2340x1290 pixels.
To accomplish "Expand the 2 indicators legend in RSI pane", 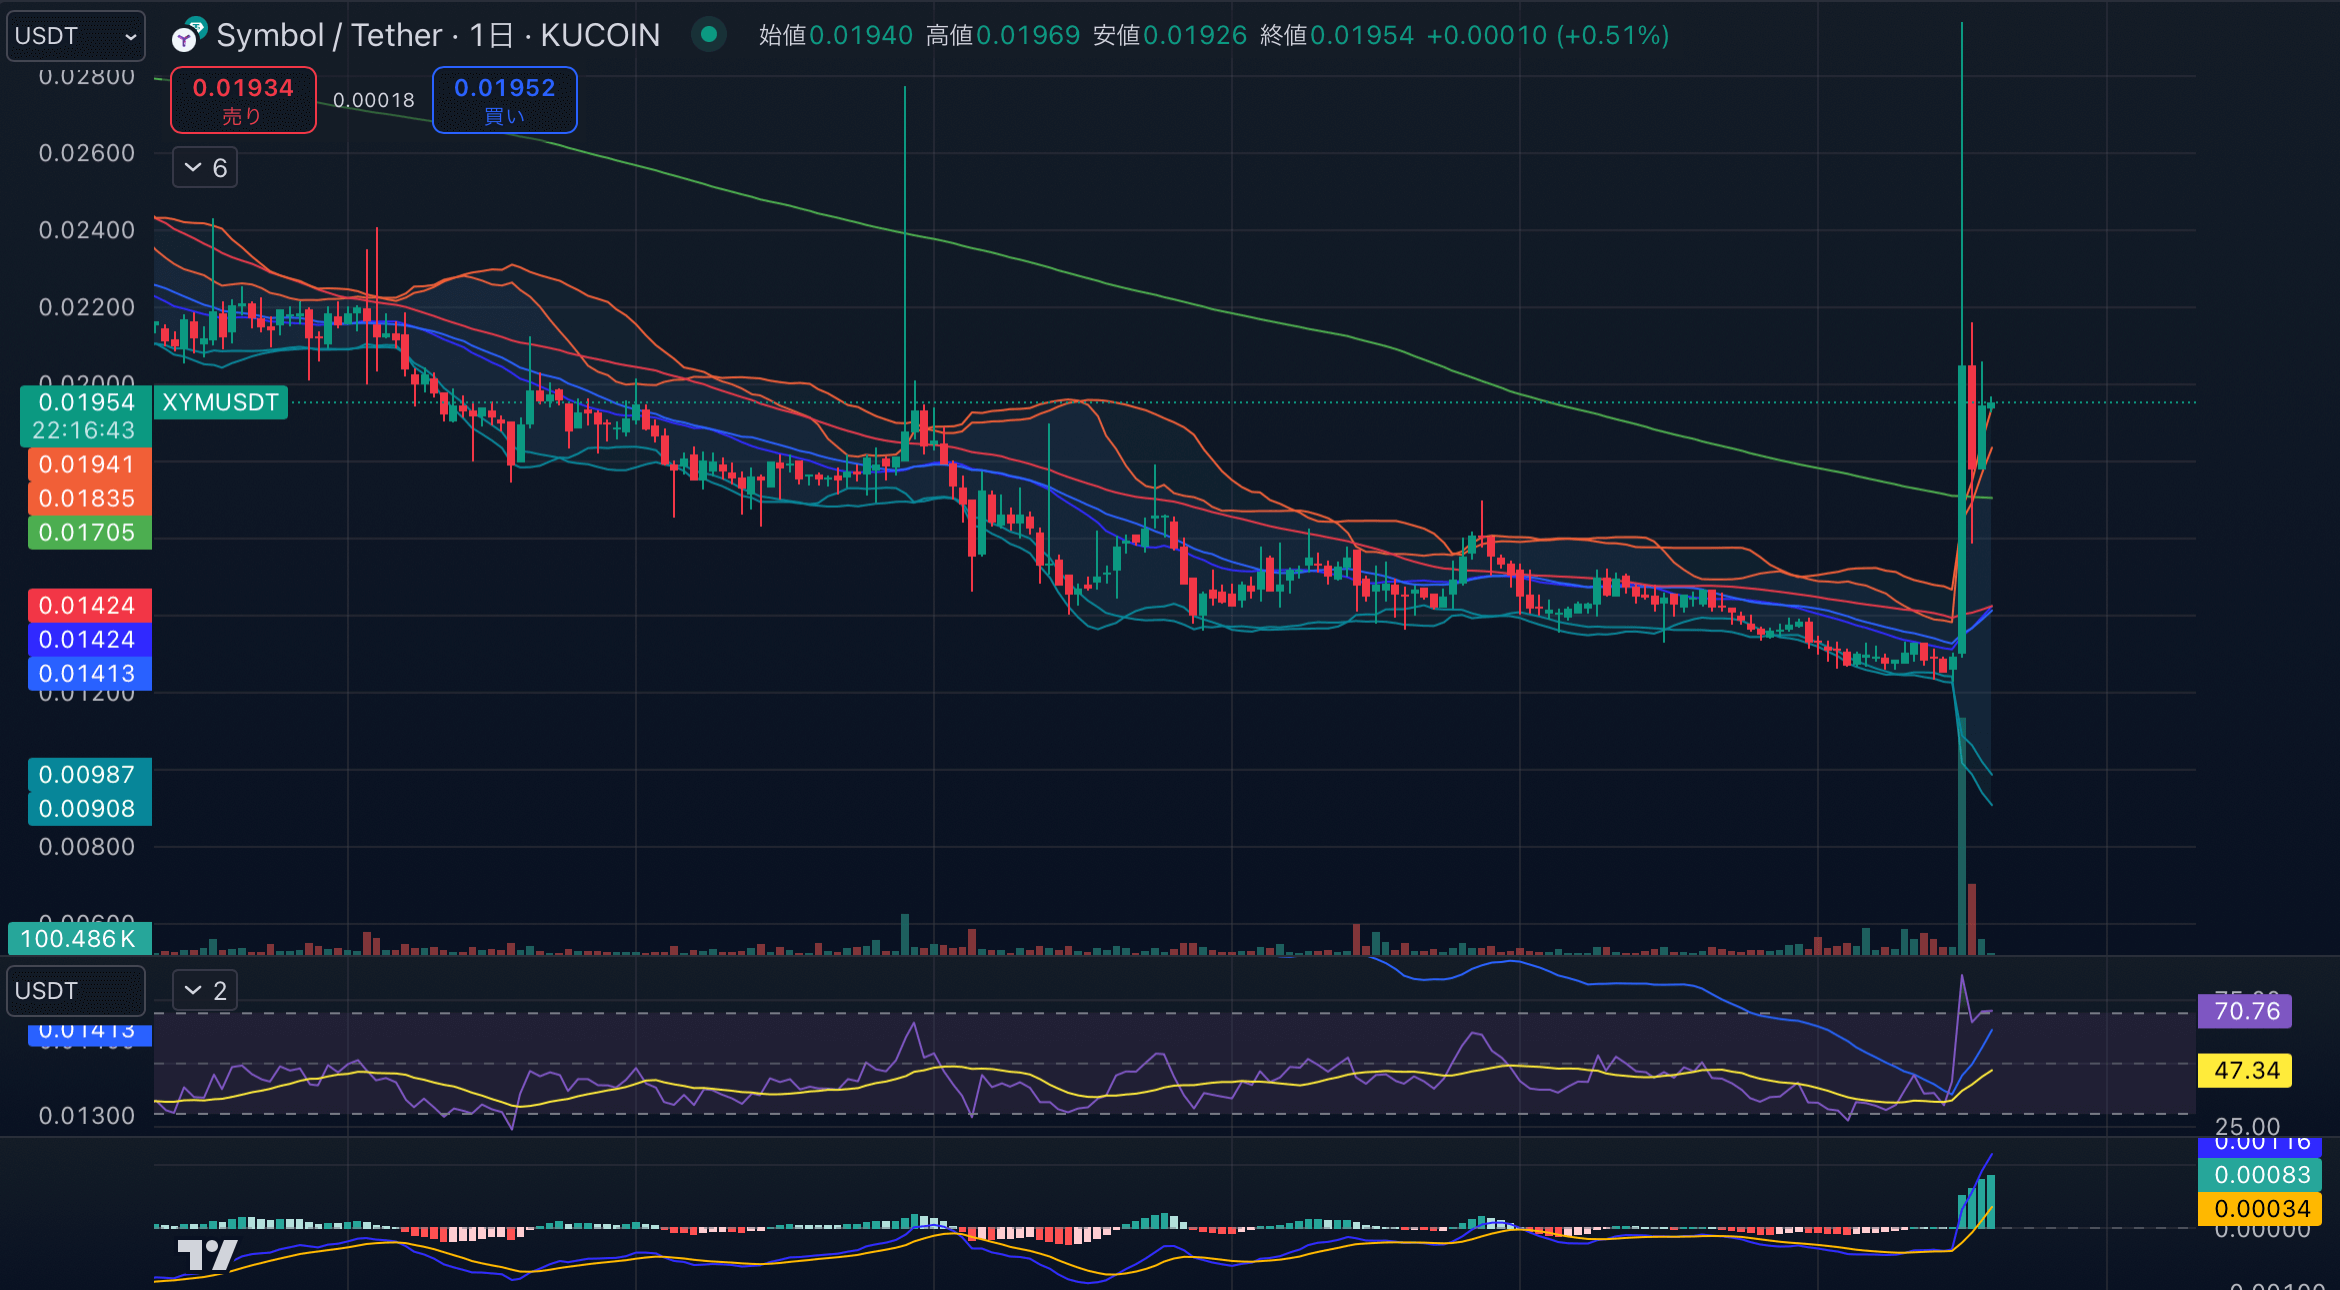I will click(x=205, y=991).
